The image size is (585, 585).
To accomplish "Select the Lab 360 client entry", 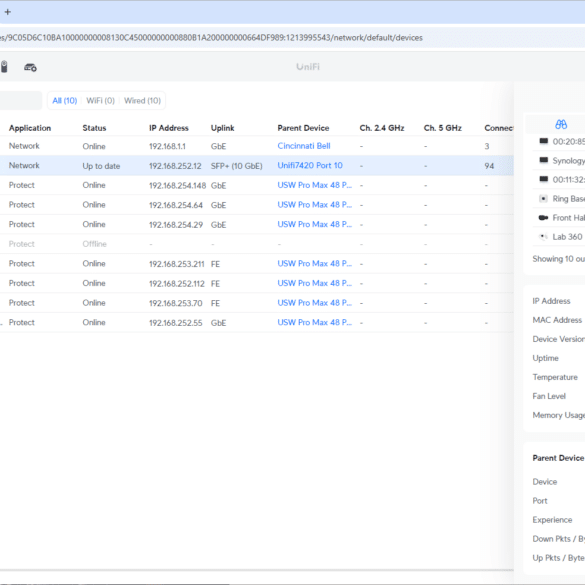I will pyautogui.click(x=559, y=237).
